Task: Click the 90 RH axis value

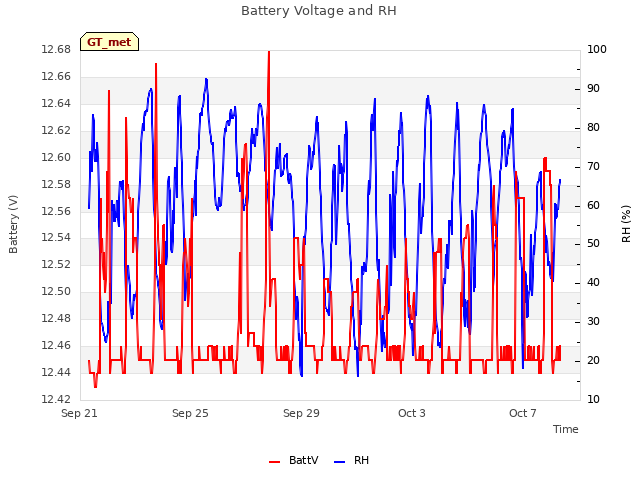Action: coord(593,89)
